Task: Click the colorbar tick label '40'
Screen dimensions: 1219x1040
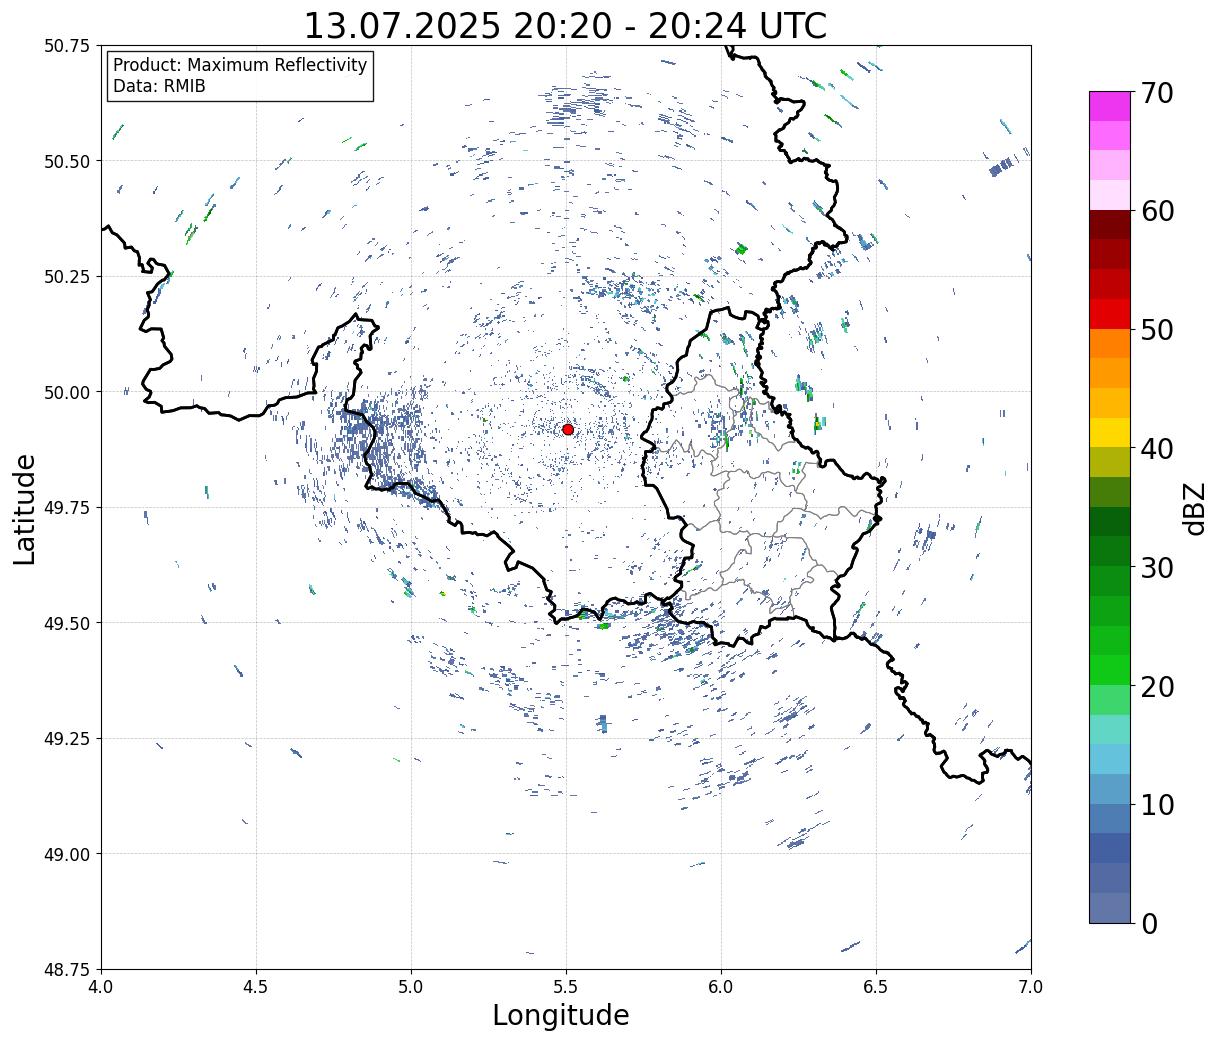Action: point(1156,449)
